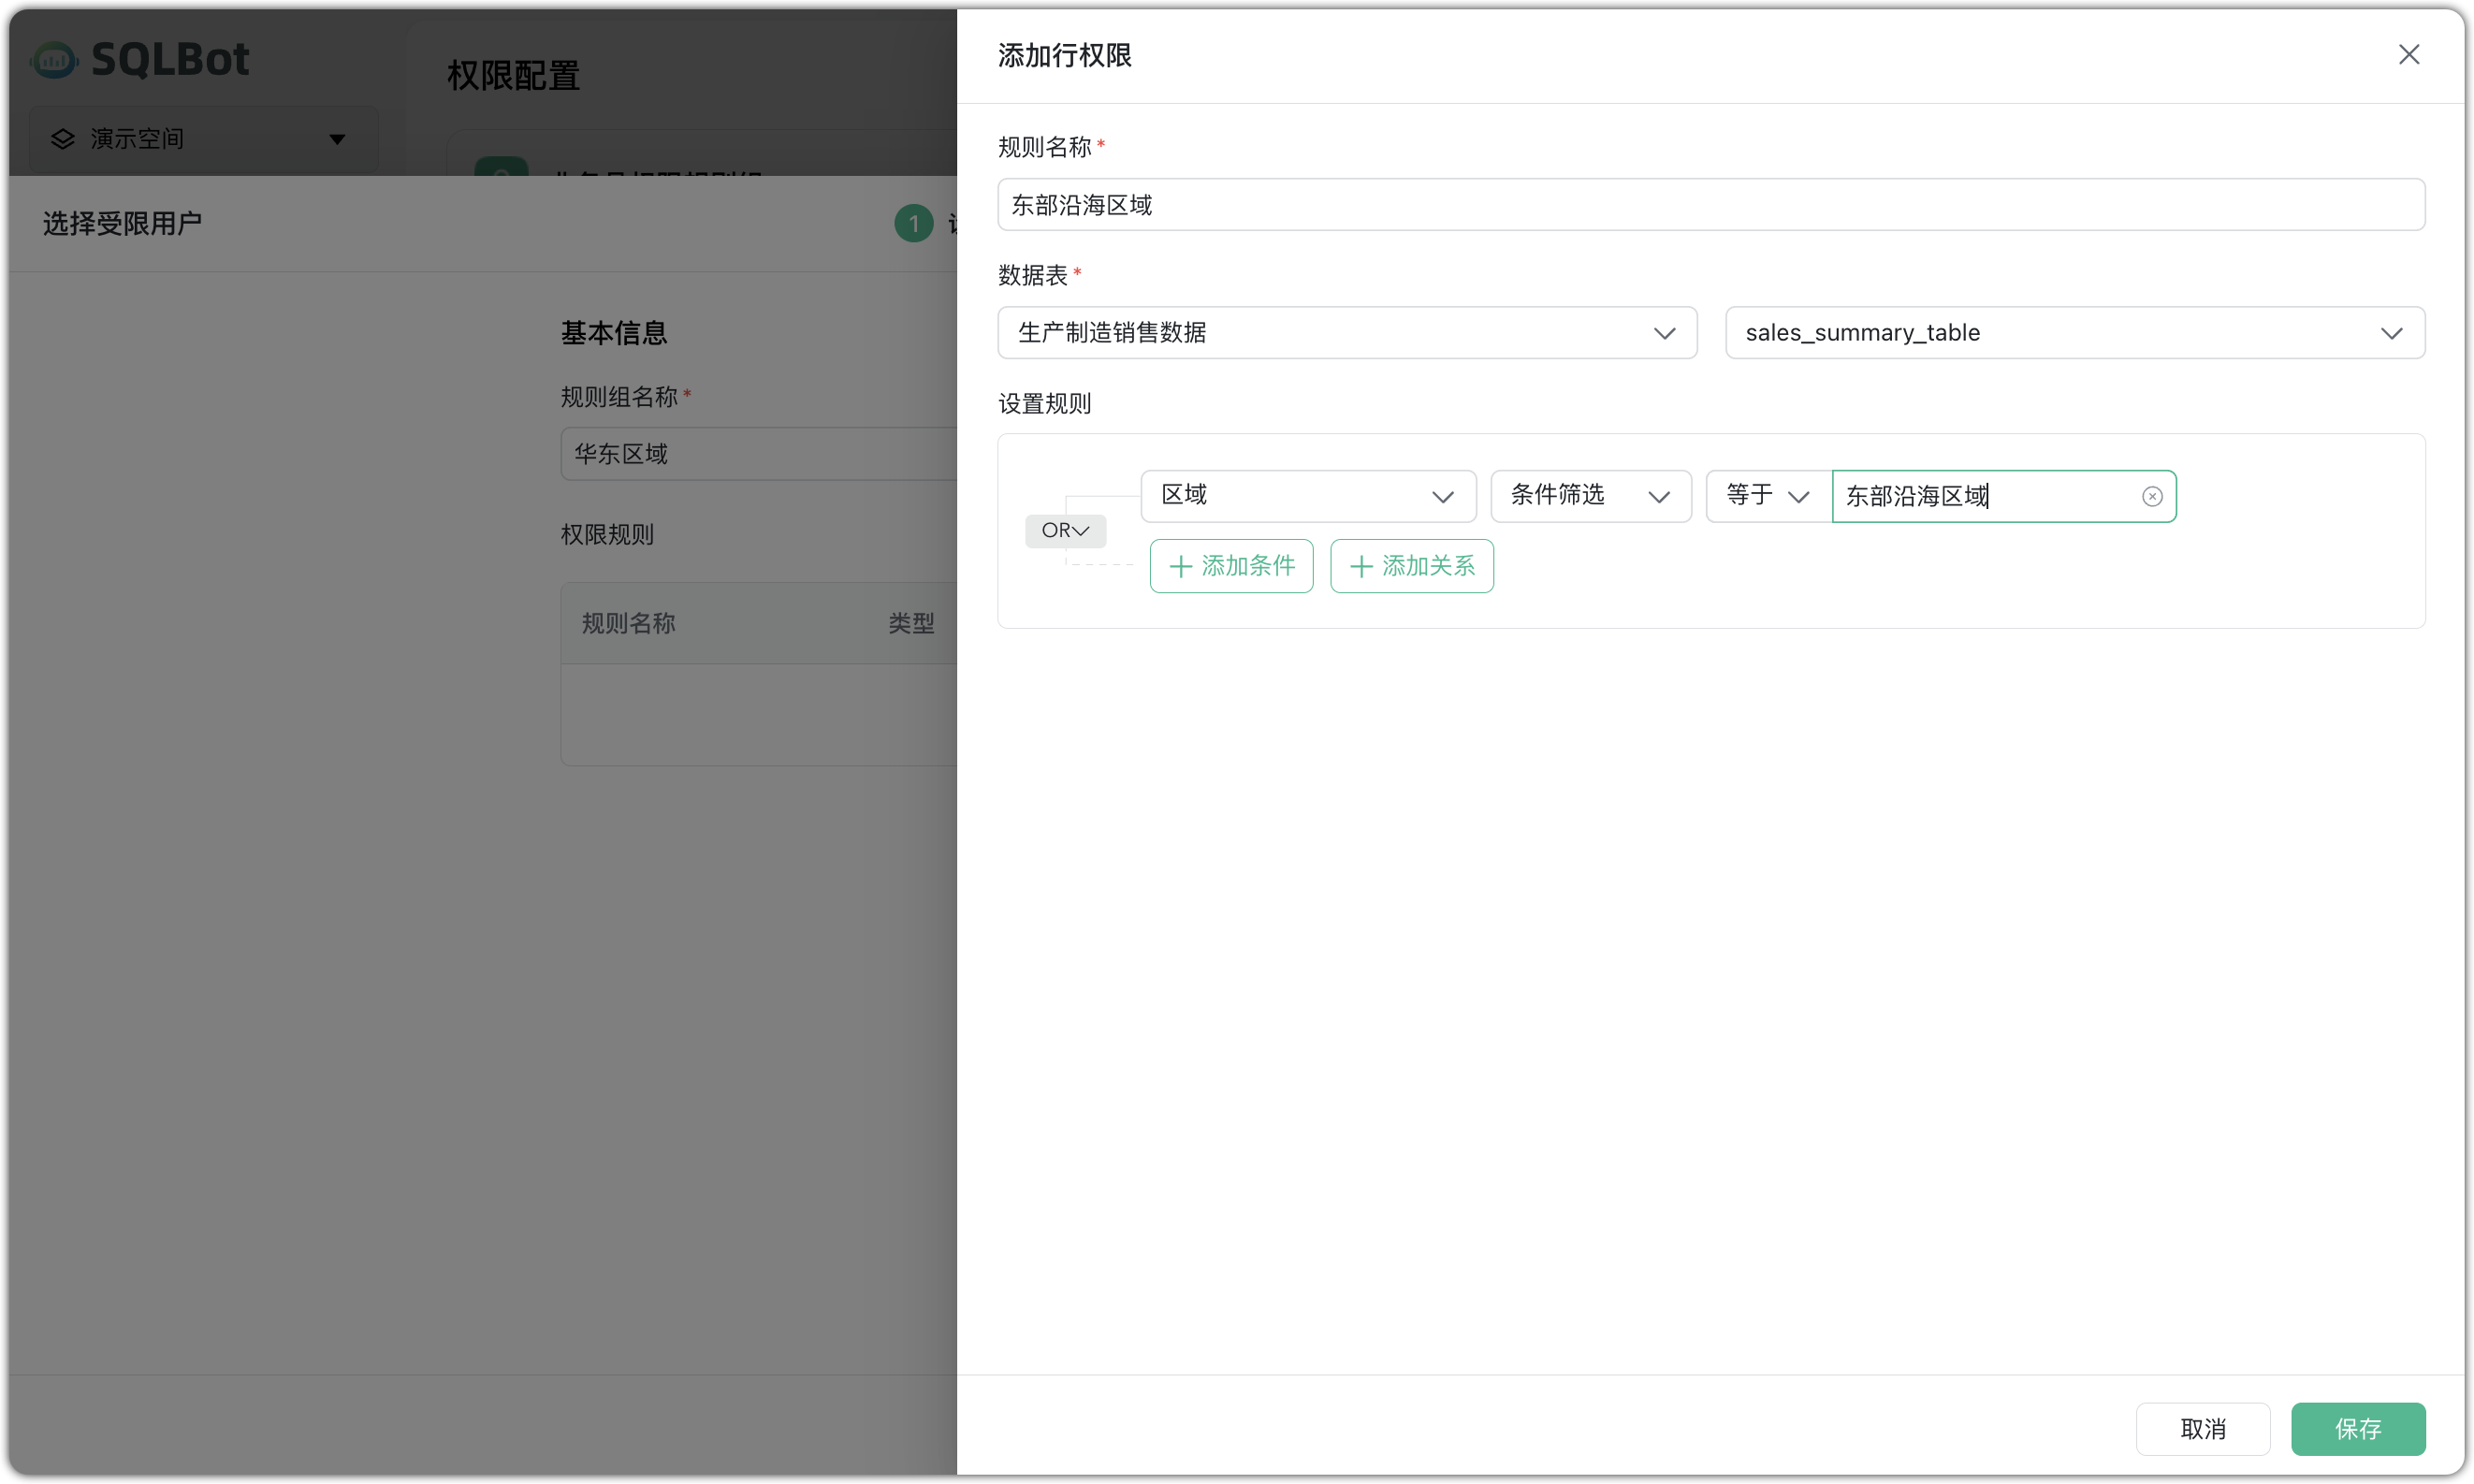Expand the 演示空间 workspace dropdown

pos(337,139)
